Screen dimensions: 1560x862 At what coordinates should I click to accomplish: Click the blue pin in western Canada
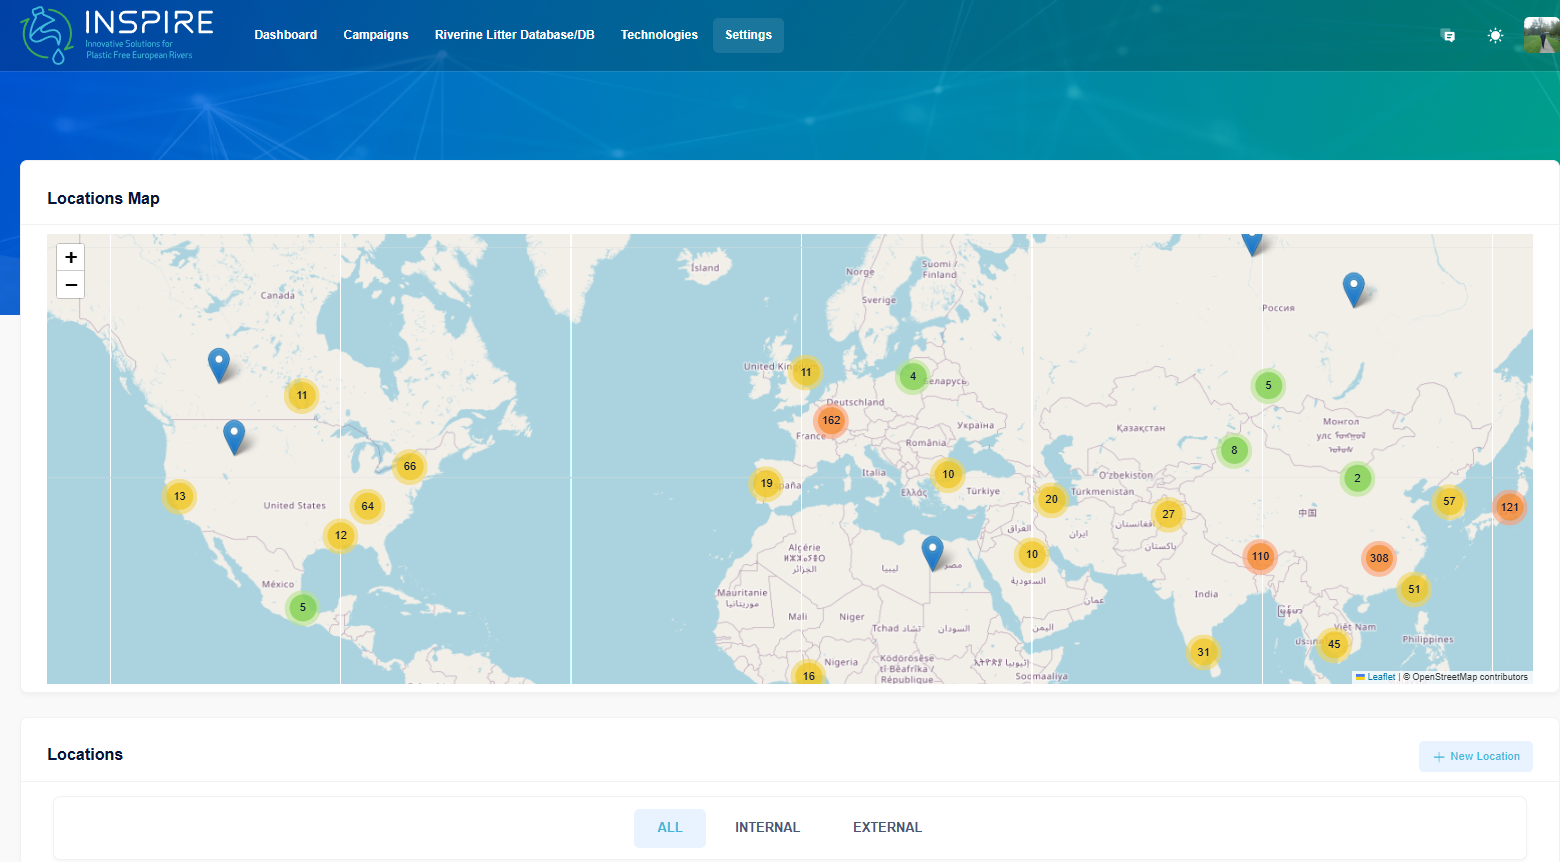click(219, 363)
